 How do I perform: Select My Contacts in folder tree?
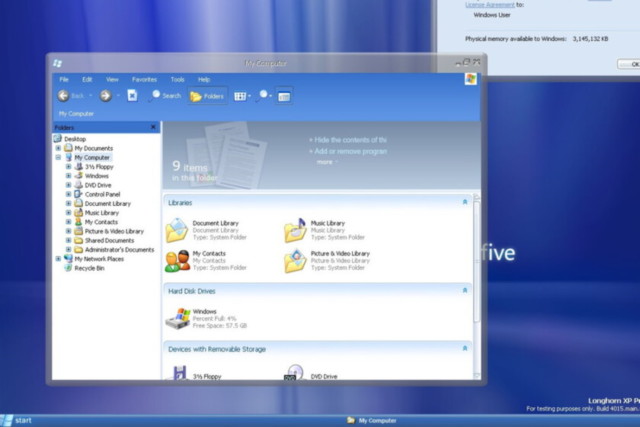coord(101,222)
